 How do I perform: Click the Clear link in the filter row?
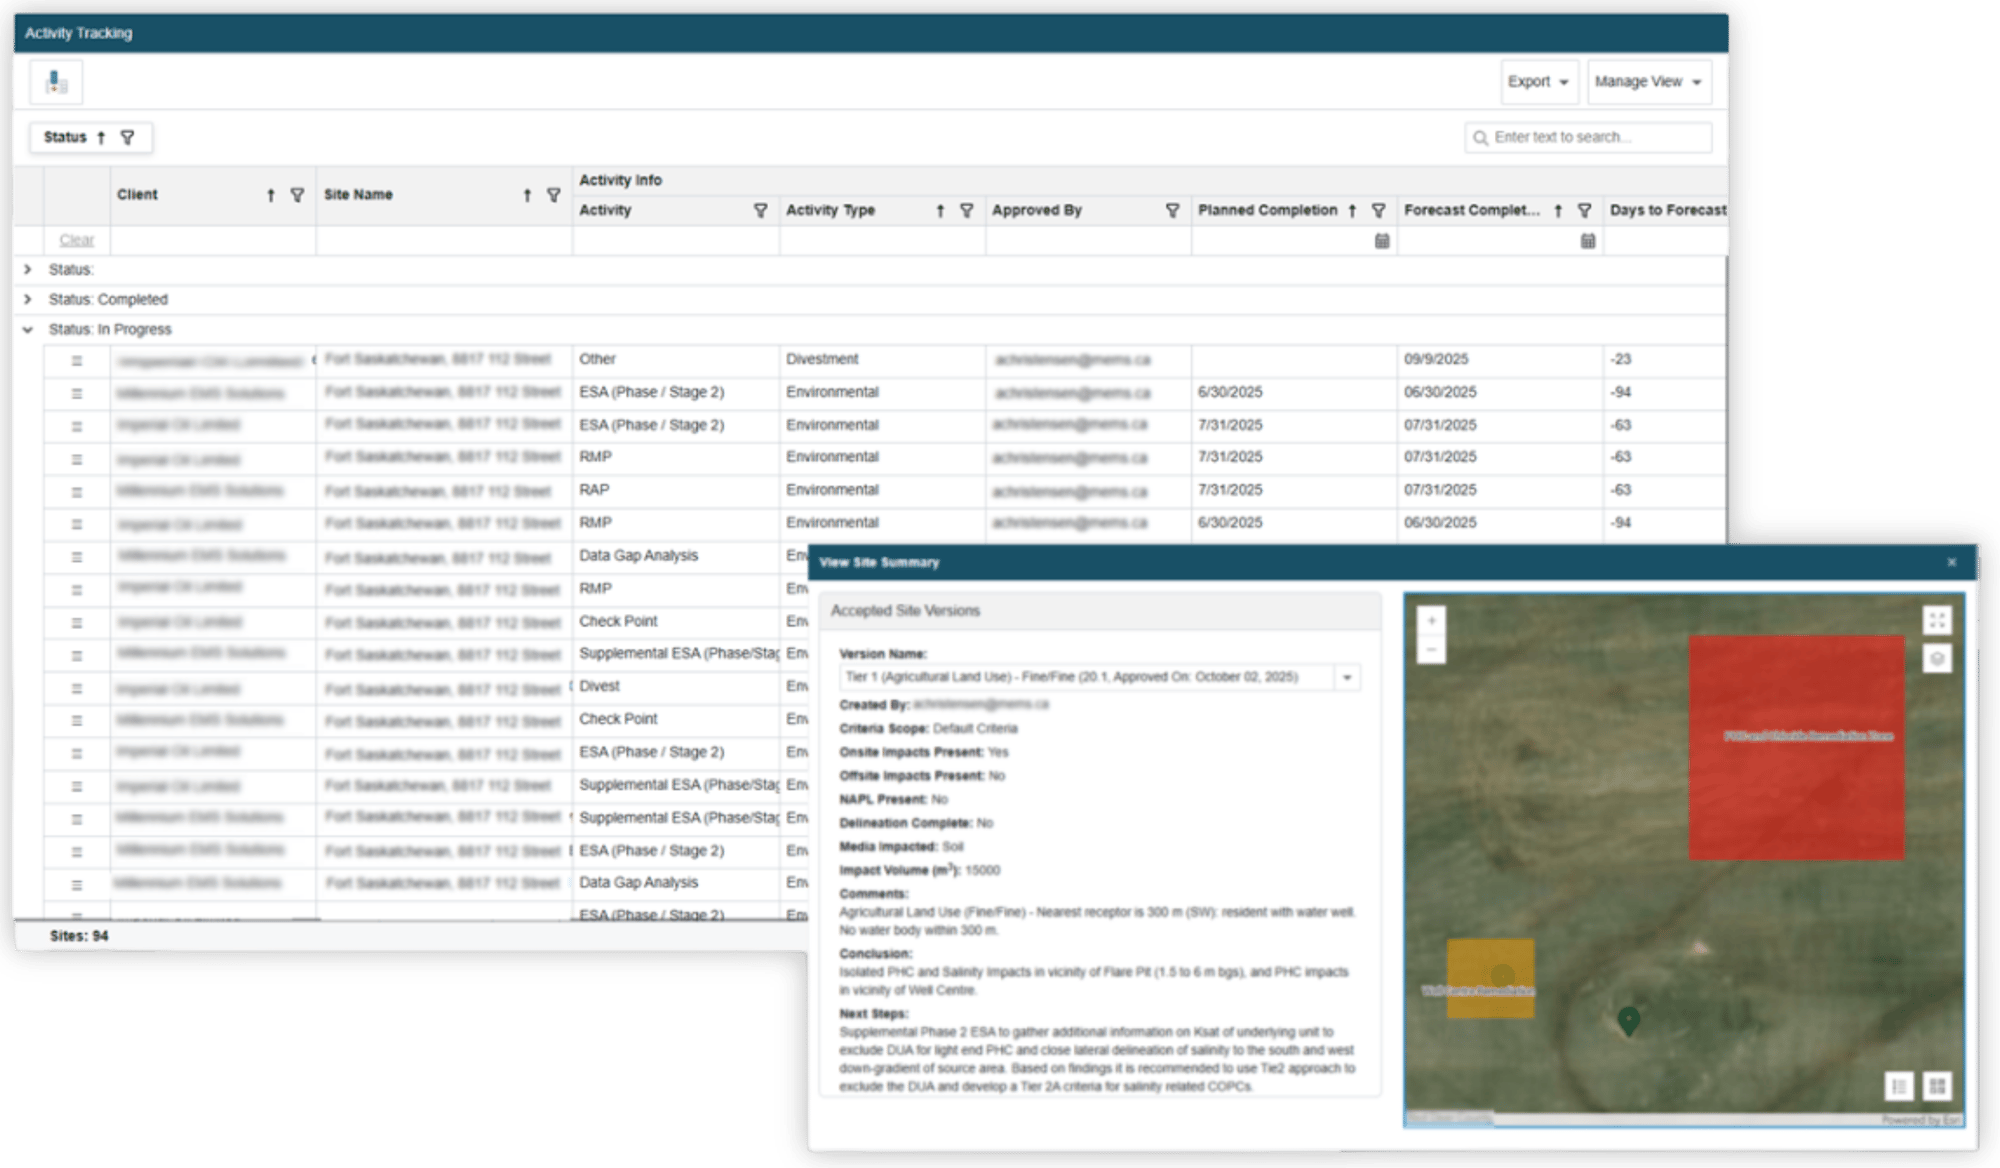coord(76,240)
